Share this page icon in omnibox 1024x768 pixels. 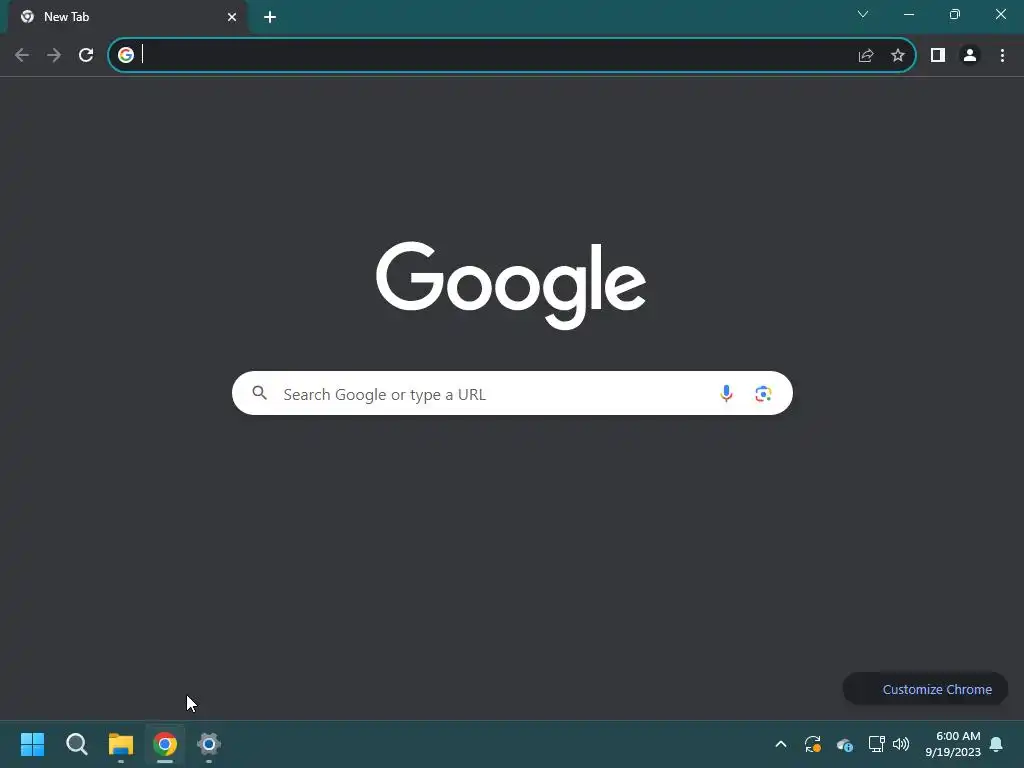tap(866, 56)
